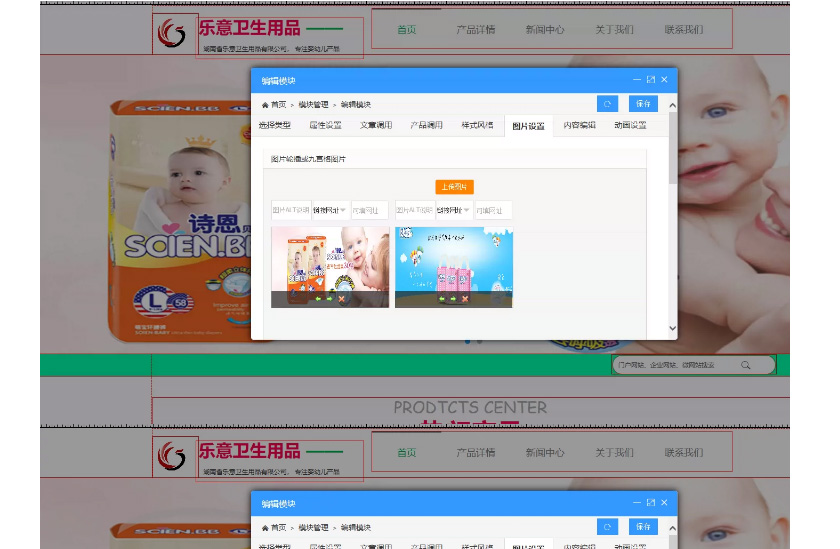Viewport: 840px width, 549px height.
Task: Click the second 可填网址 URL input field
Action: pyautogui.click(x=493, y=210)
